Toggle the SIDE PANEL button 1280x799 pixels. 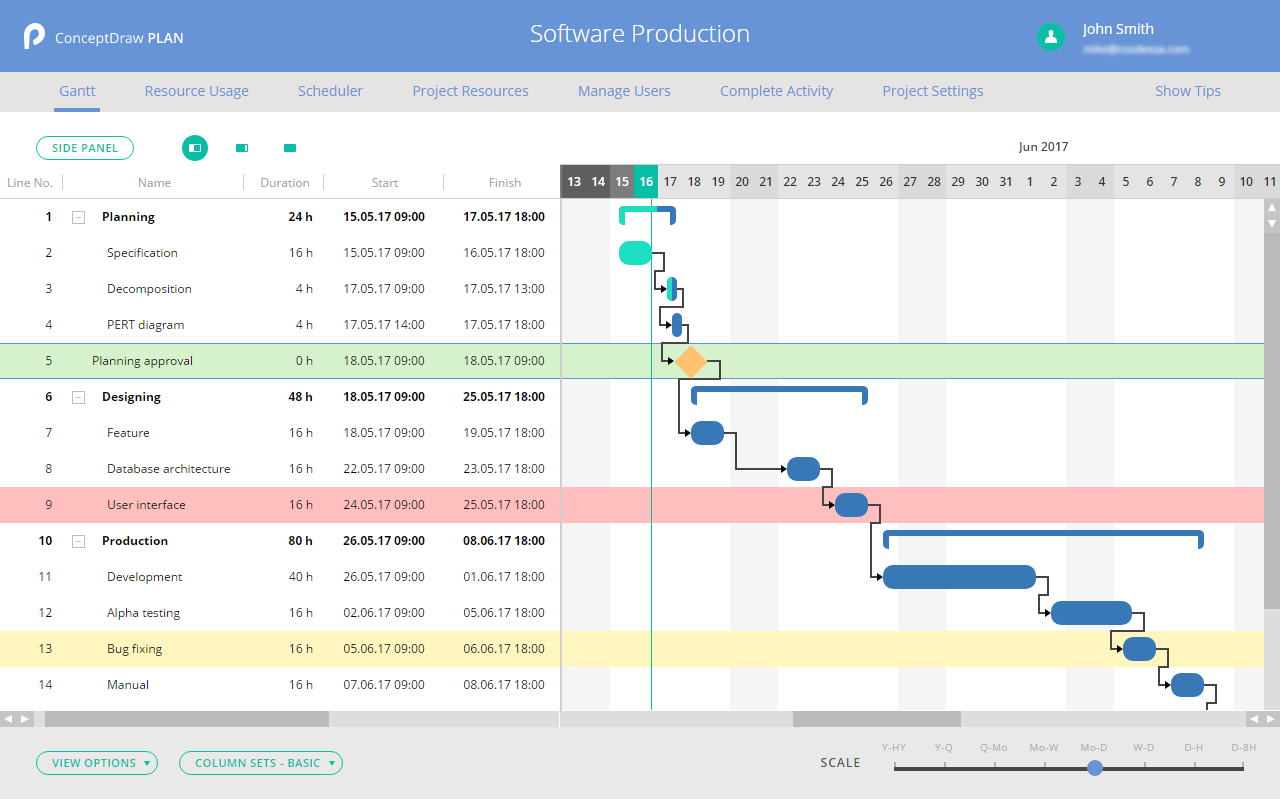85,148
